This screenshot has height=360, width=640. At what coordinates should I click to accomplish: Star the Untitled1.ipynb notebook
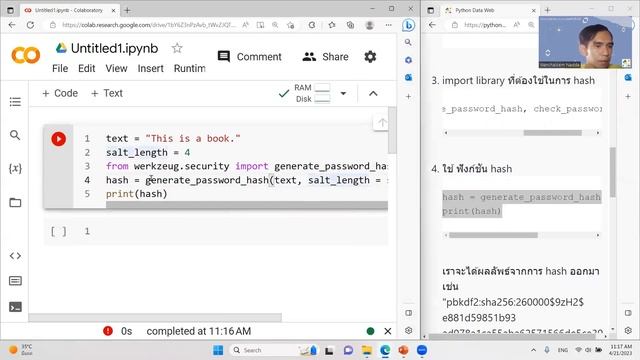point(177,48)
